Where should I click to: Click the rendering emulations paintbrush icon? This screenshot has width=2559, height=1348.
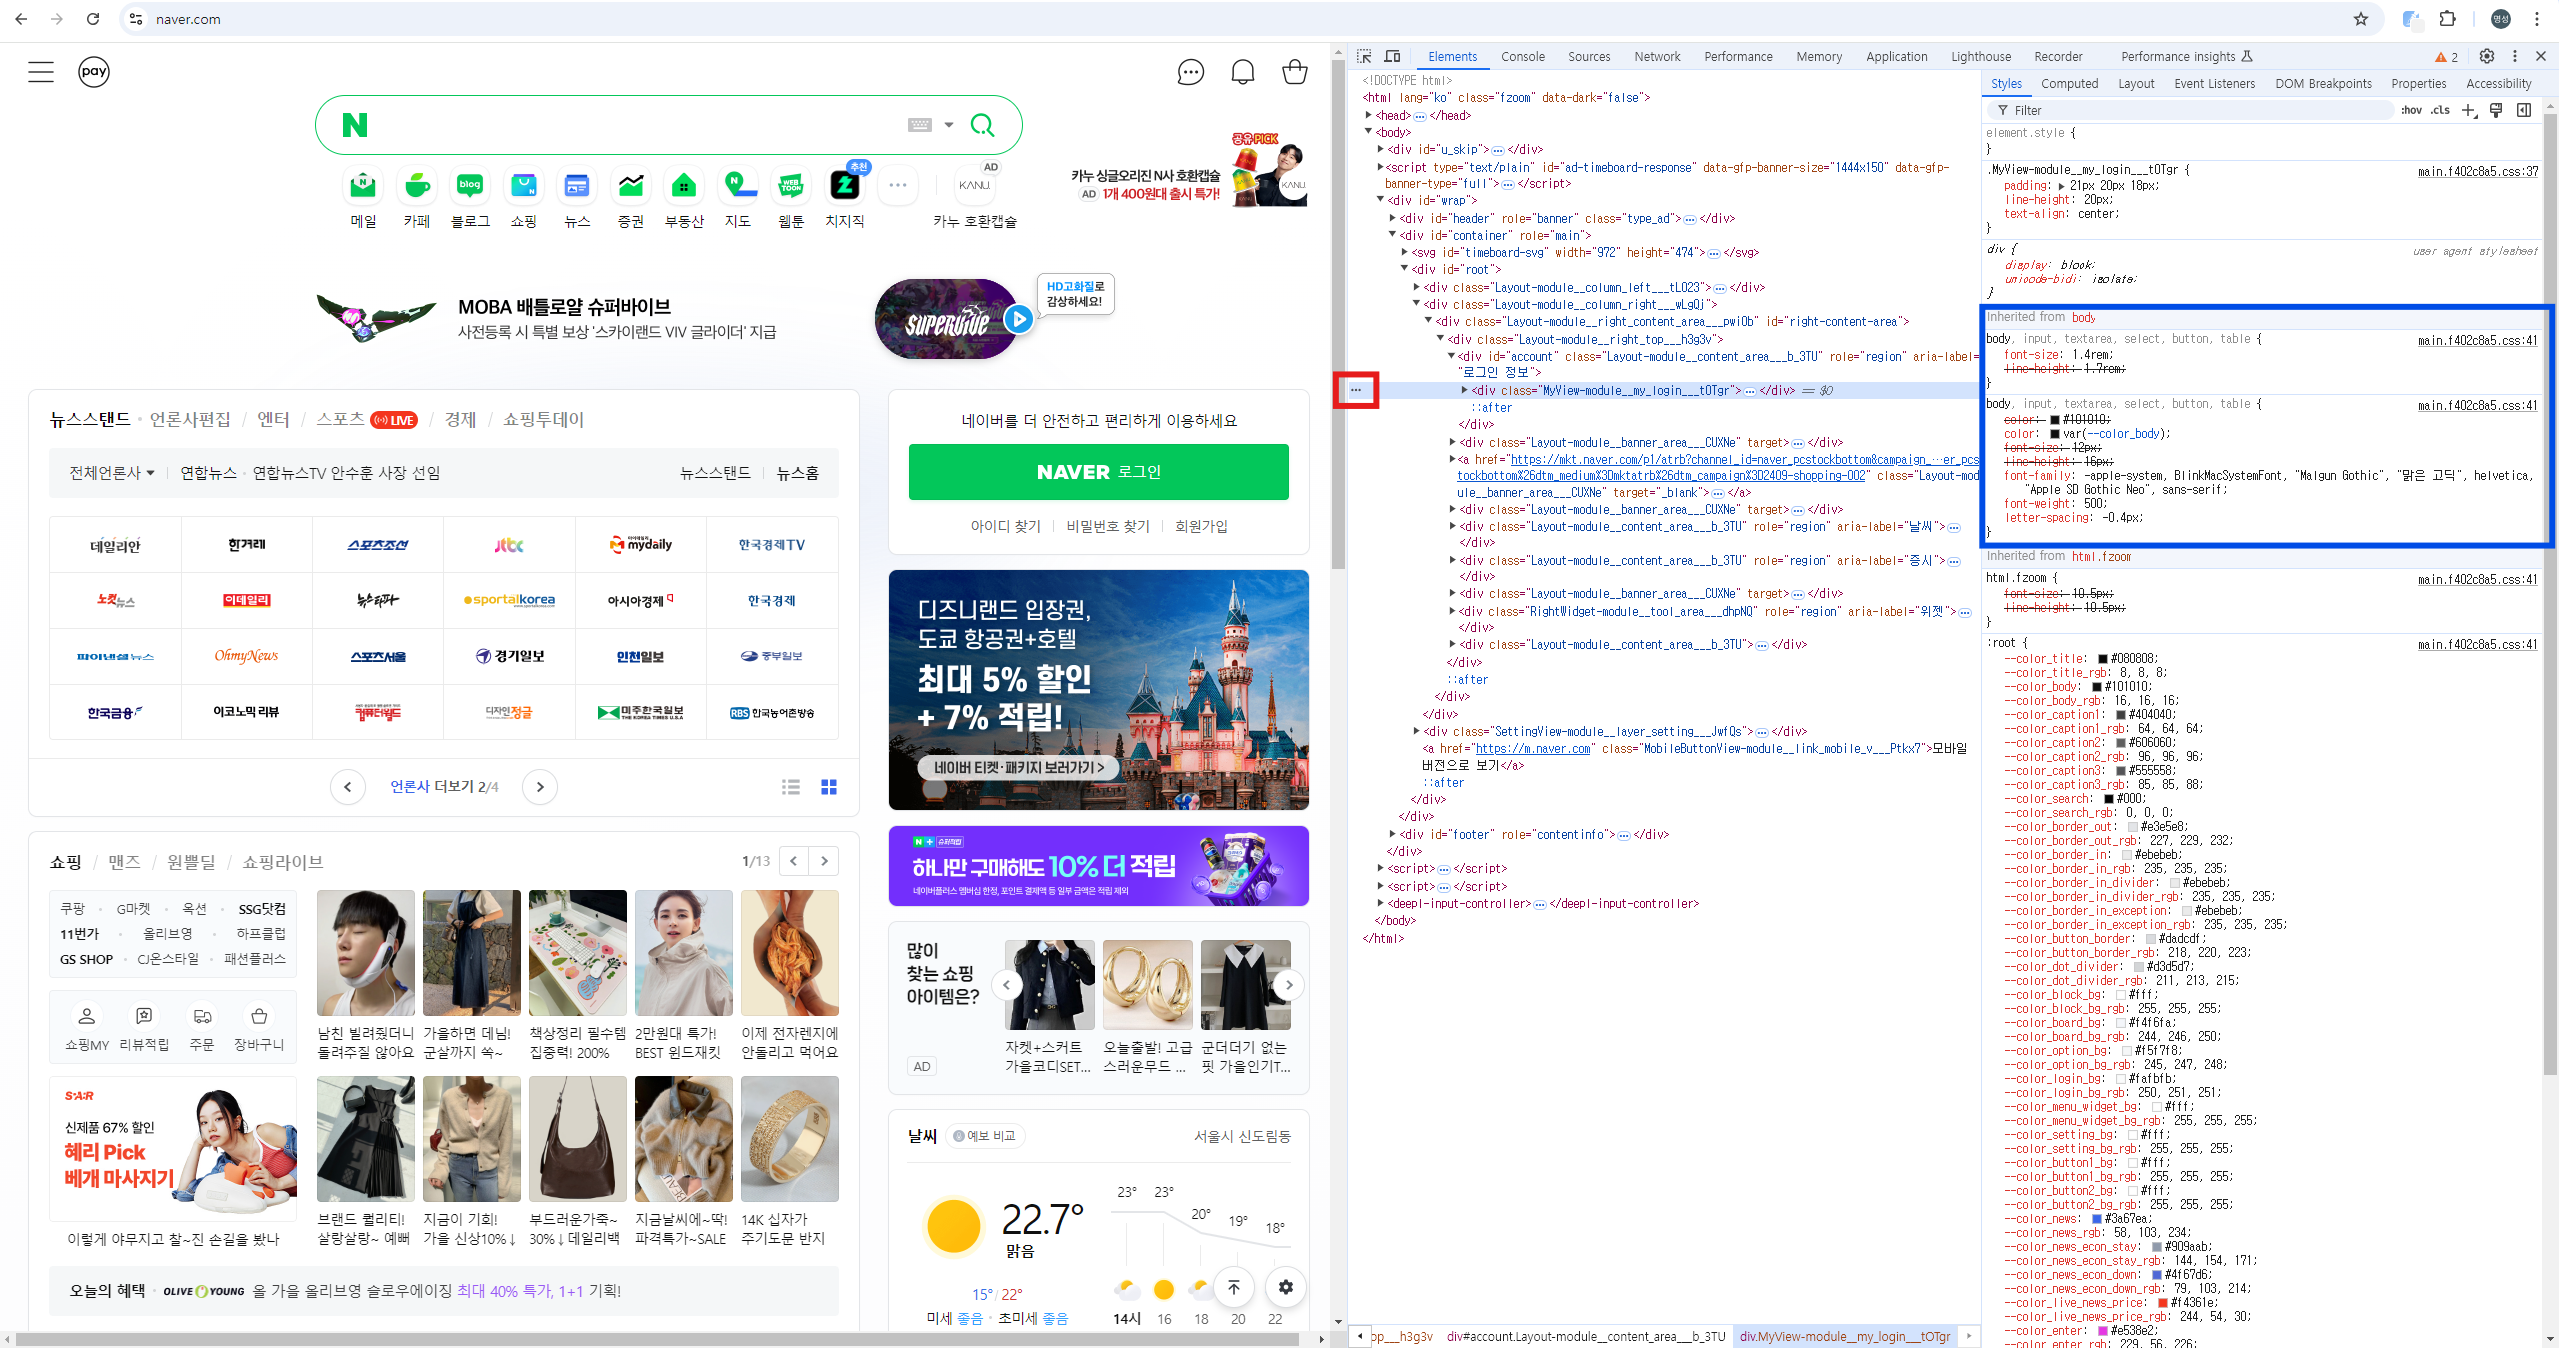(2496, 110)
